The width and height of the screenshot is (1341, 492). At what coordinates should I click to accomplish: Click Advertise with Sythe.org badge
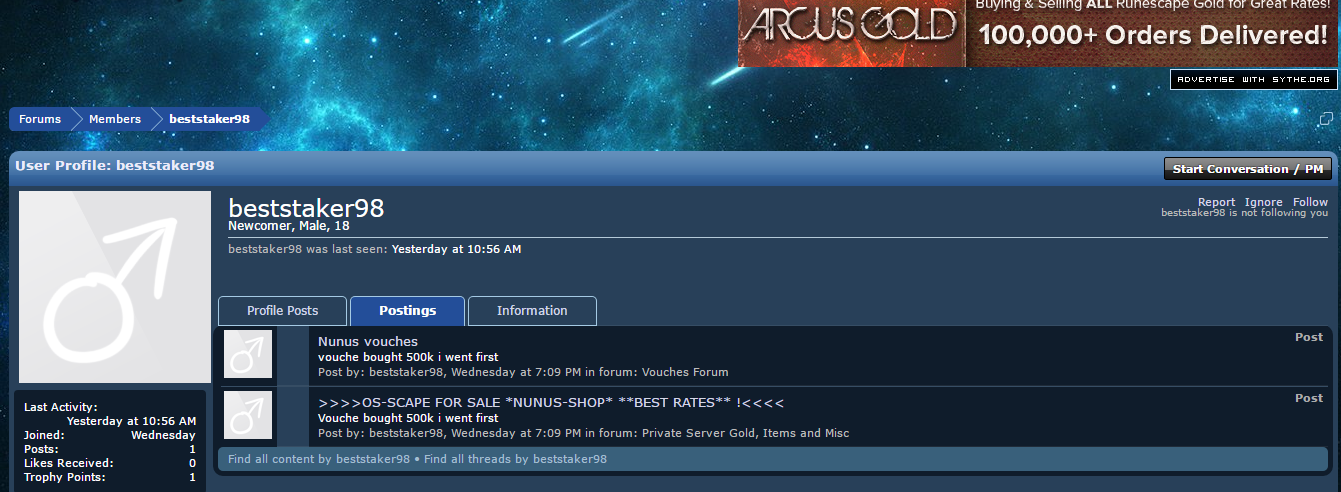1253,79
